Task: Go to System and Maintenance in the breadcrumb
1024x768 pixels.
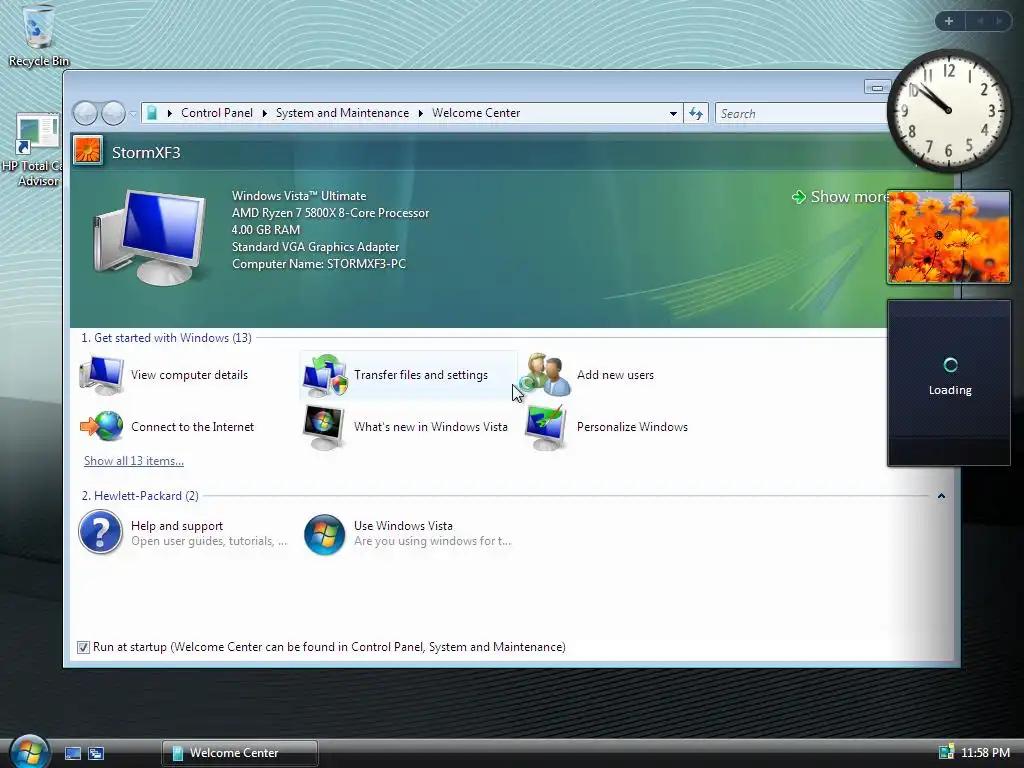Action: [x=342, y=113]
